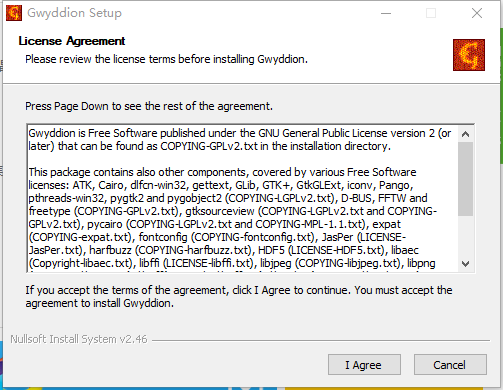This screenshot has height=390, width=503.
Task: Click the empty scrollbar track below the thumb
Action: pyautogui.click(x=466, y=236)
